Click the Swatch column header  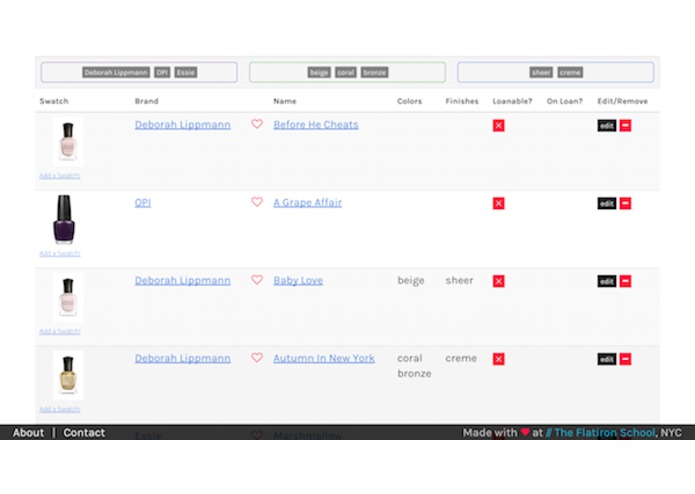(54, 101)
